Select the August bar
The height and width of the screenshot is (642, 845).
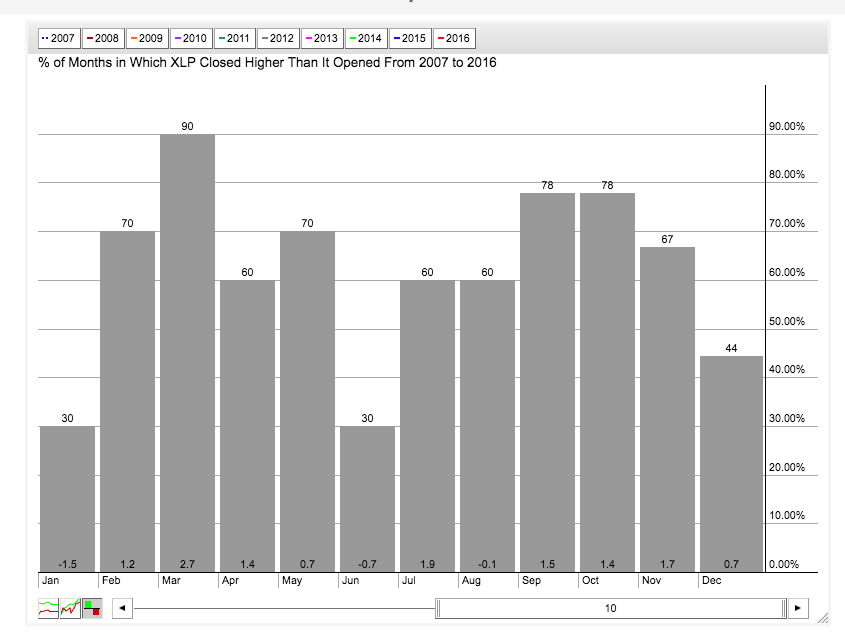487,426
